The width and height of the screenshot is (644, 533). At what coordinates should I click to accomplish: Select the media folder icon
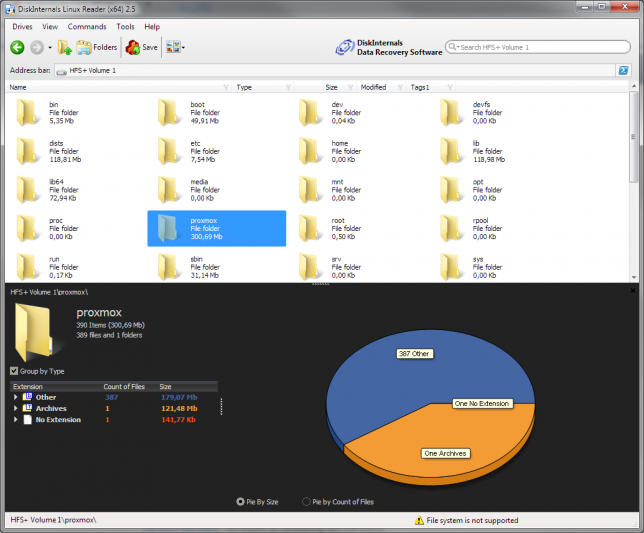[x=170, y=189]
